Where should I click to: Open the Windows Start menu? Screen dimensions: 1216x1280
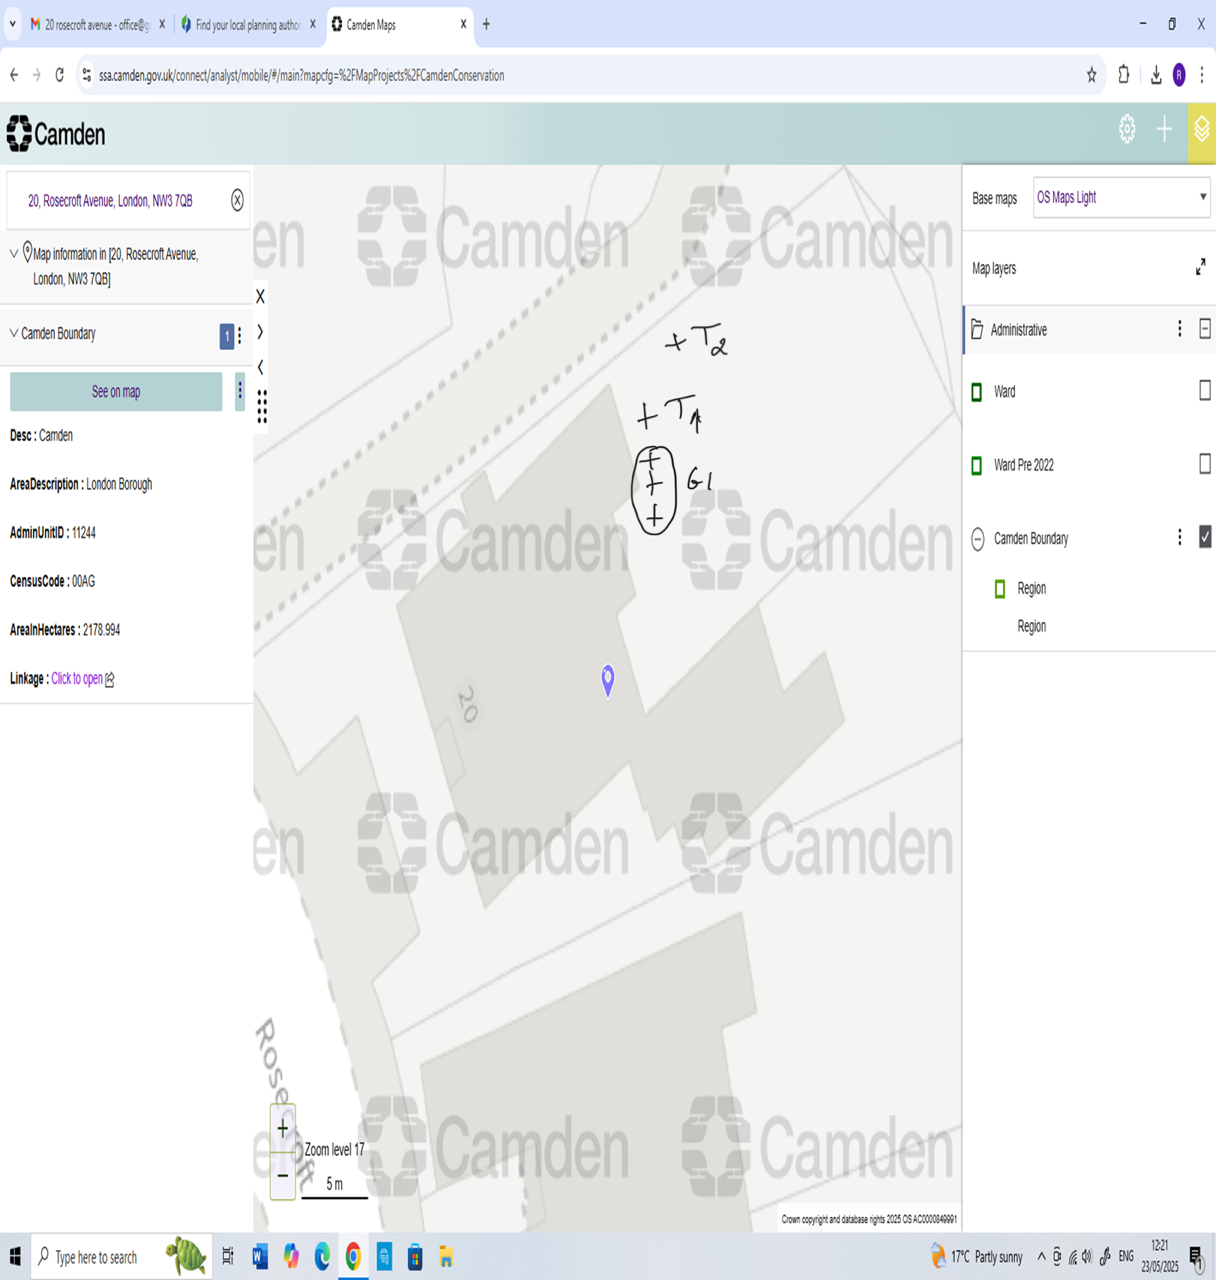[15, 1257]
